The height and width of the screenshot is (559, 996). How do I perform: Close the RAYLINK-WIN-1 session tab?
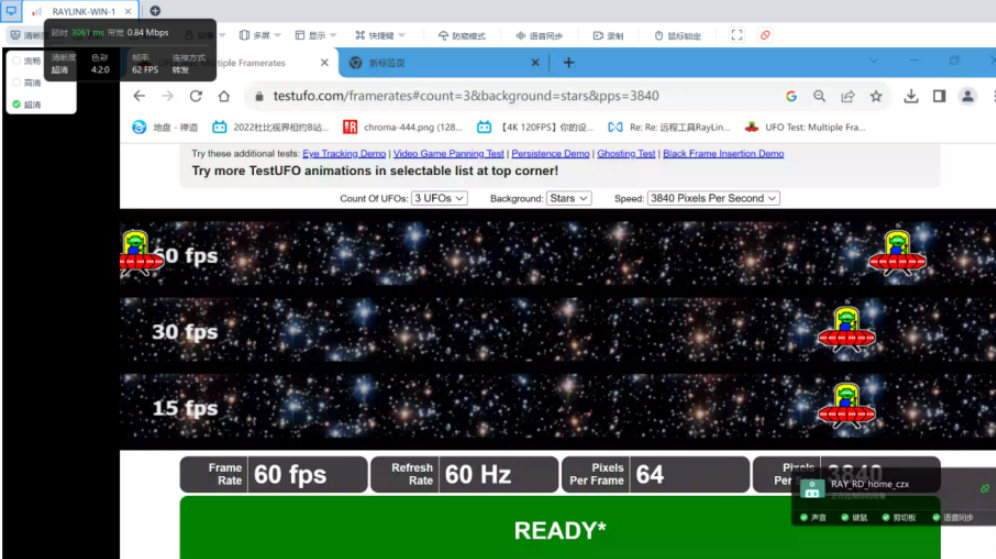pyautogui.click(x=128, y=11)
